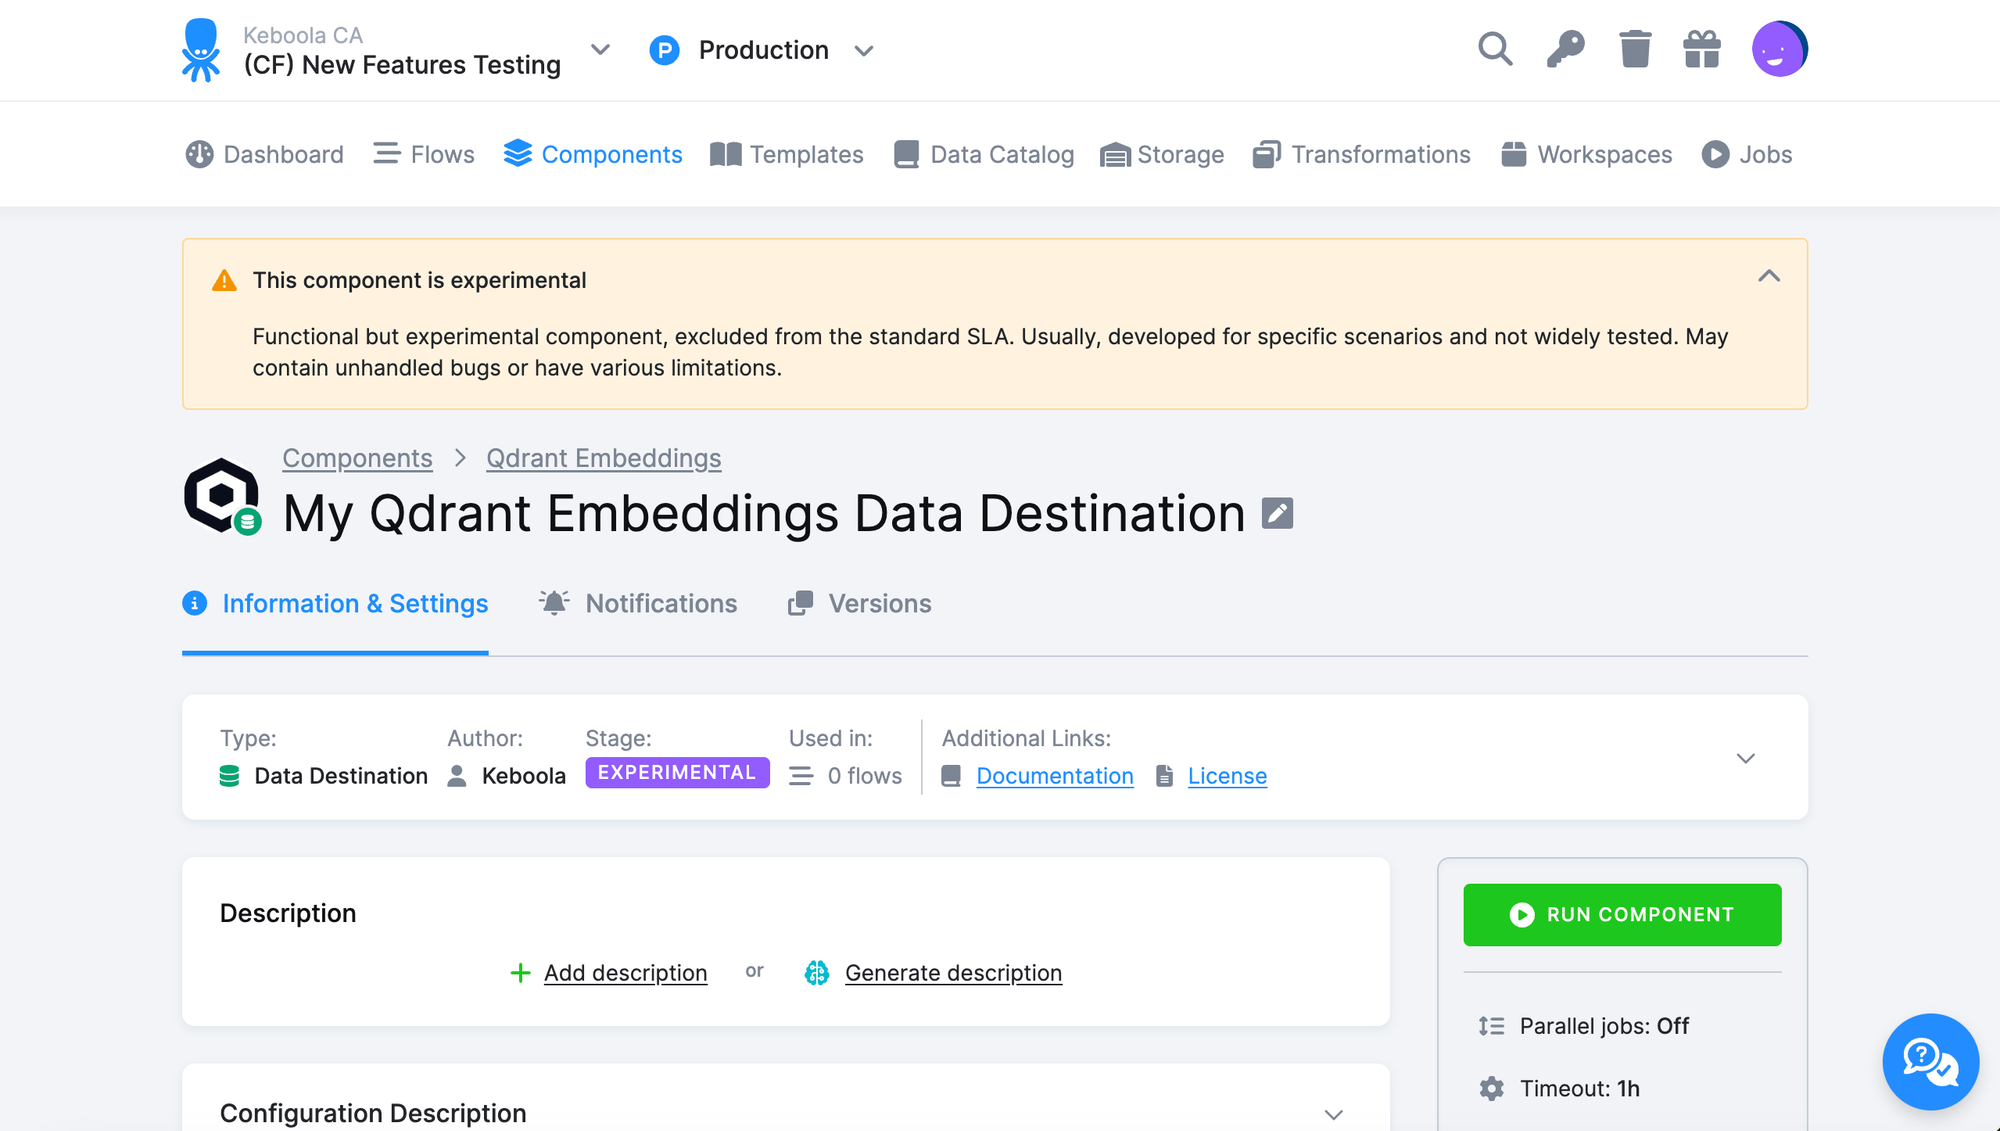Click the Documentation book icon
The image size is (2000, 1131).
pos(951,776)
